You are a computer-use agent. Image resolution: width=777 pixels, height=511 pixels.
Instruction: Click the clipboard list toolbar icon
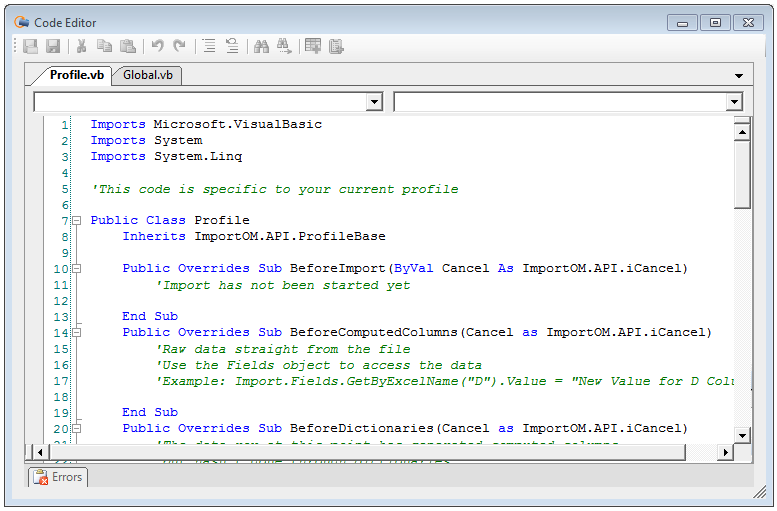tap(336, 46)
